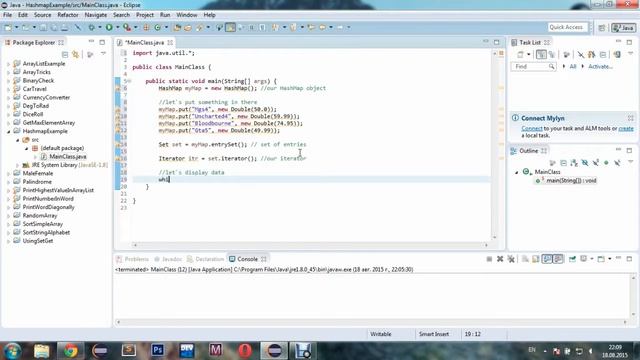This screenshot has height=360, width=640.
Task: Click the New Java Class icon
Action: pos(158,27)
